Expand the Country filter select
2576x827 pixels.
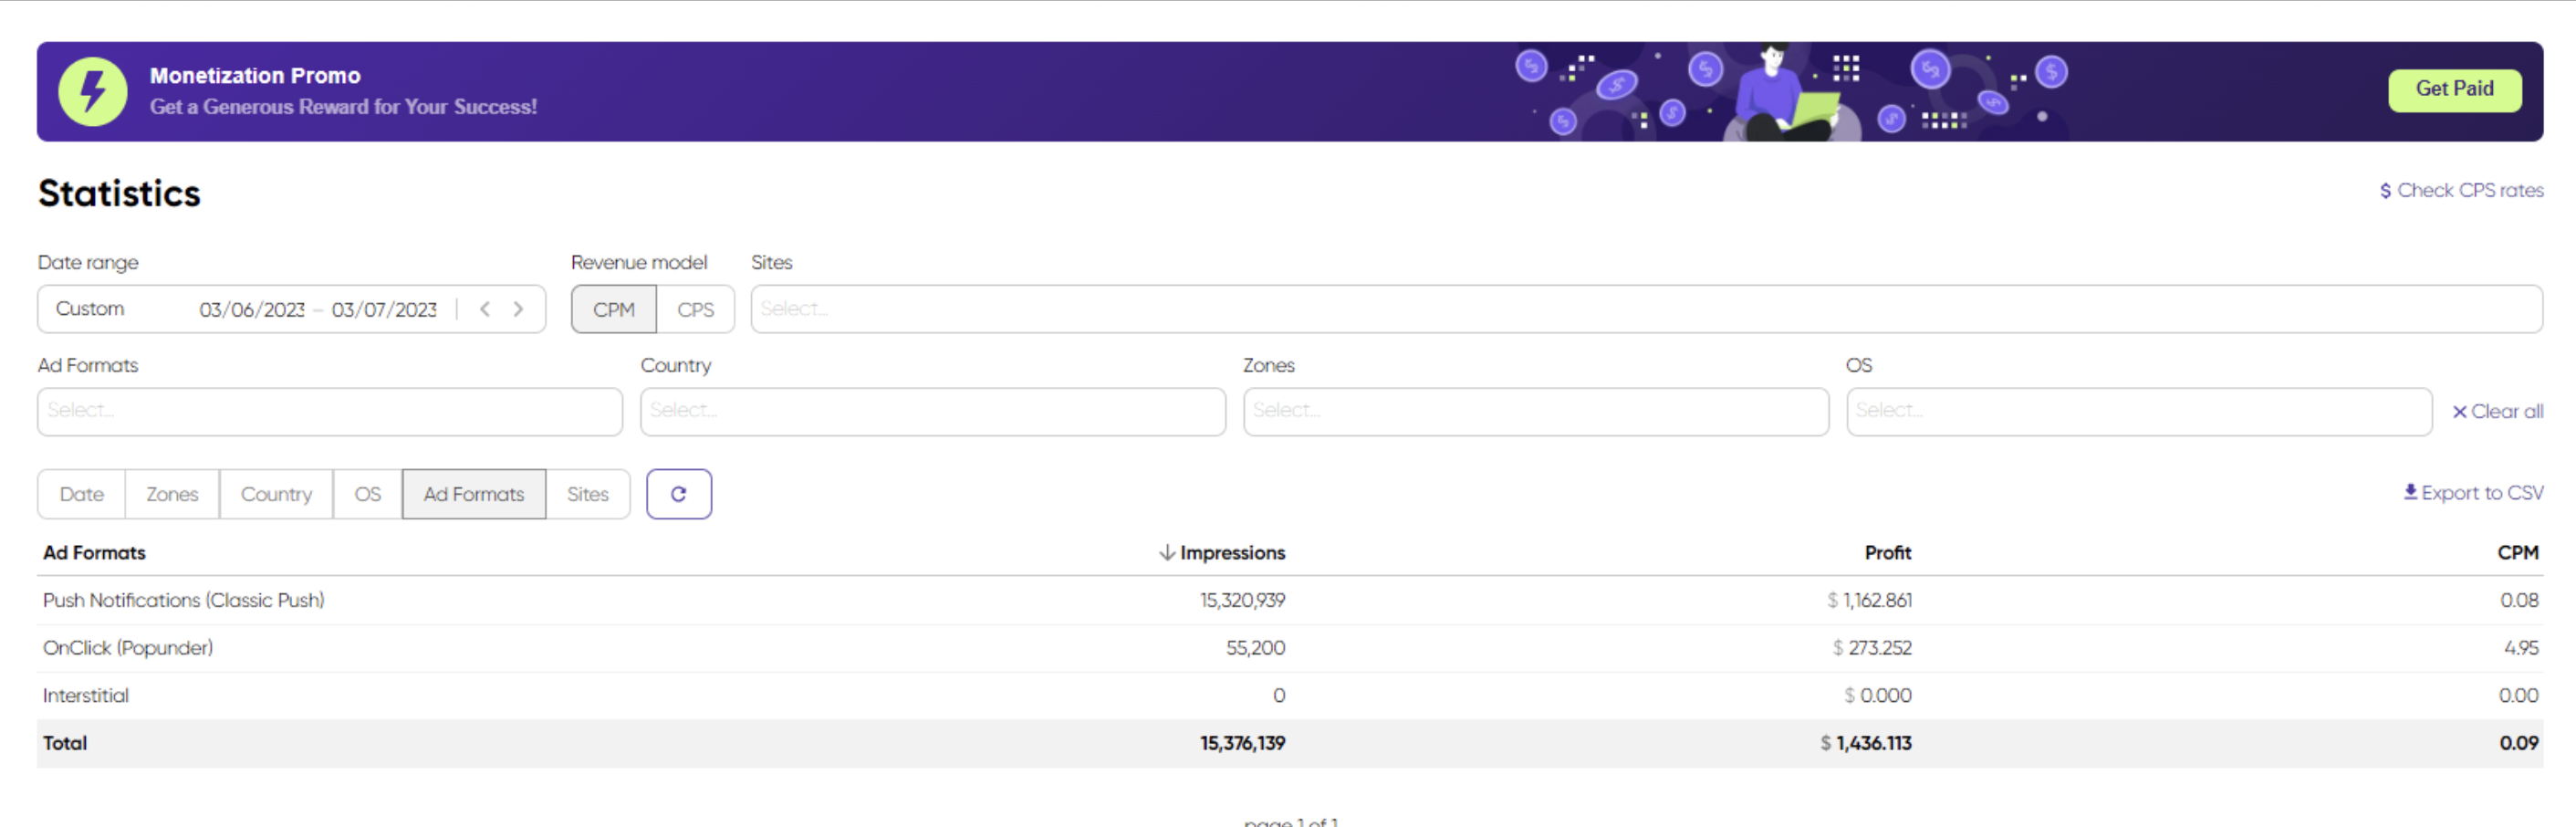coord(932,411)
